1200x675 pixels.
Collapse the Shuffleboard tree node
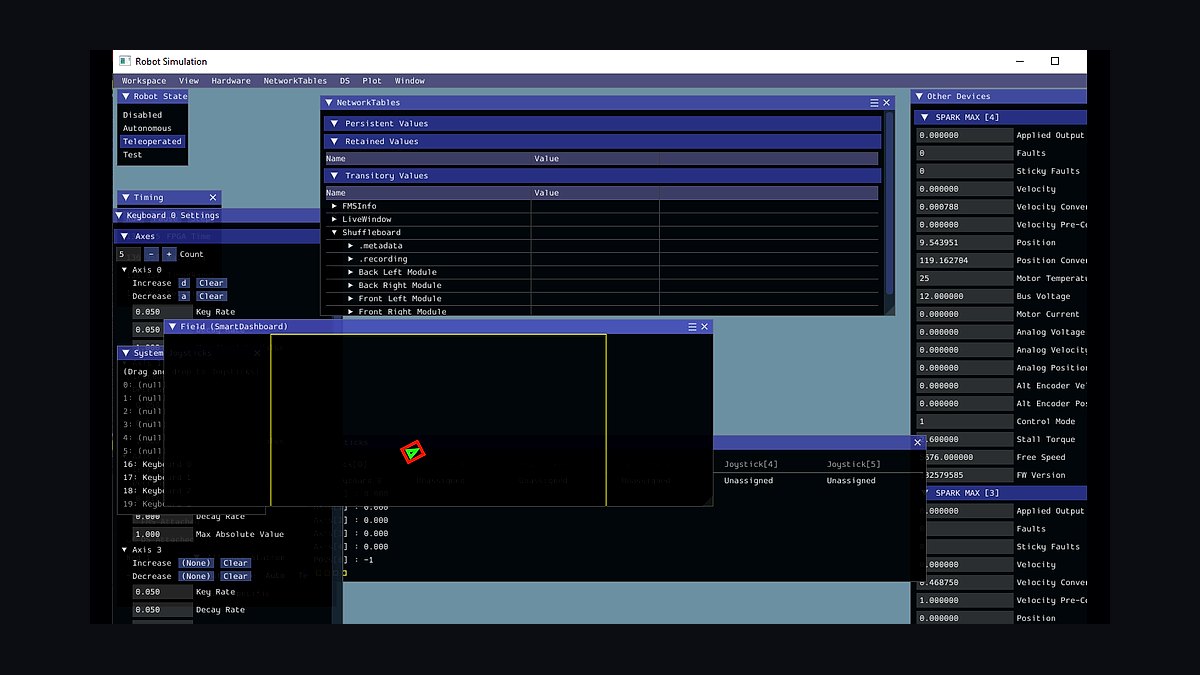click(334, 233)
